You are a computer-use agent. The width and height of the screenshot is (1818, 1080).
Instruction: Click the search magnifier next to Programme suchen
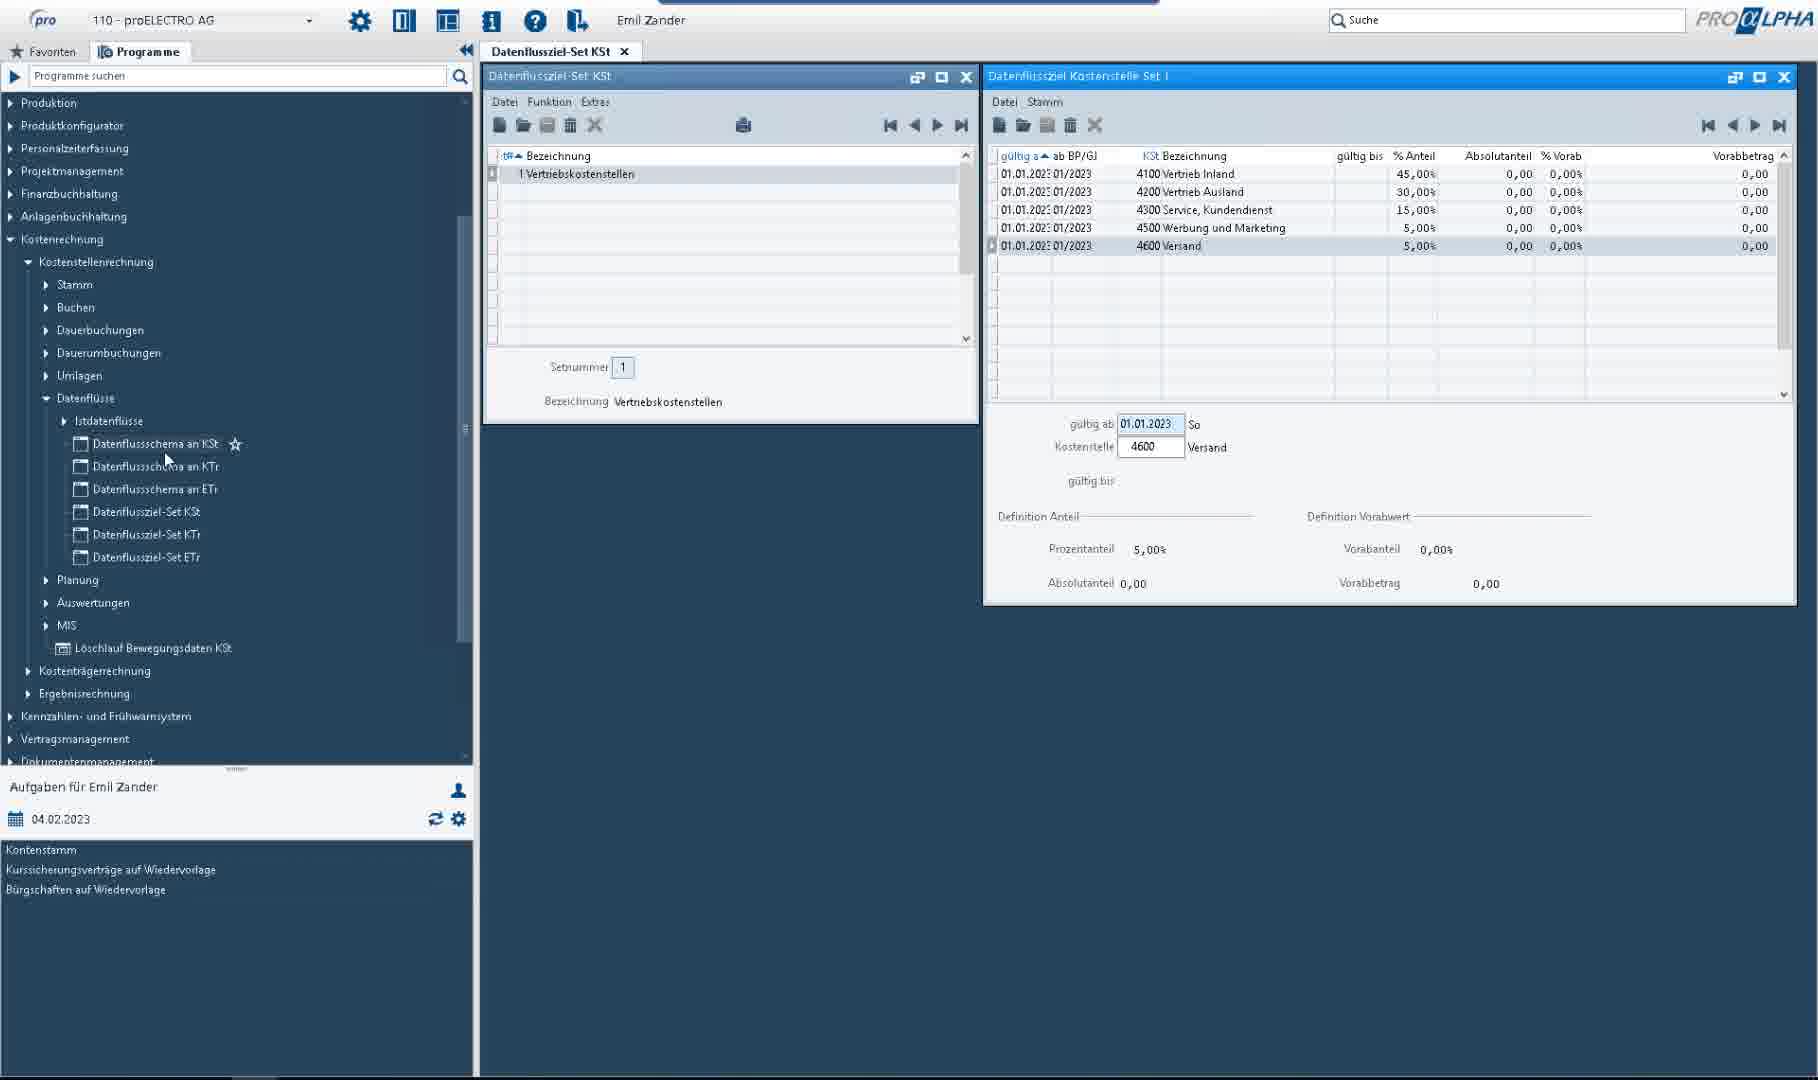pyautogui.click(x=460, y=76)
